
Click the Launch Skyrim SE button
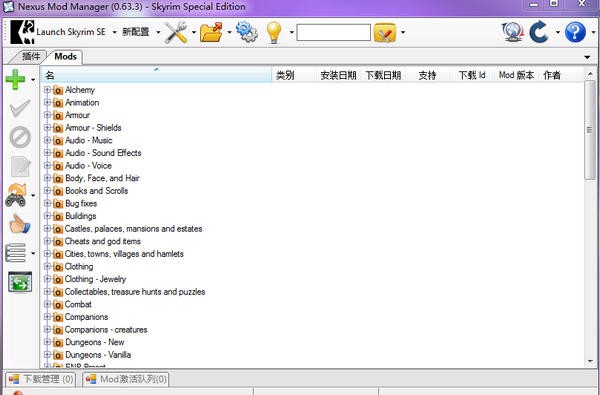coord(58,32)
